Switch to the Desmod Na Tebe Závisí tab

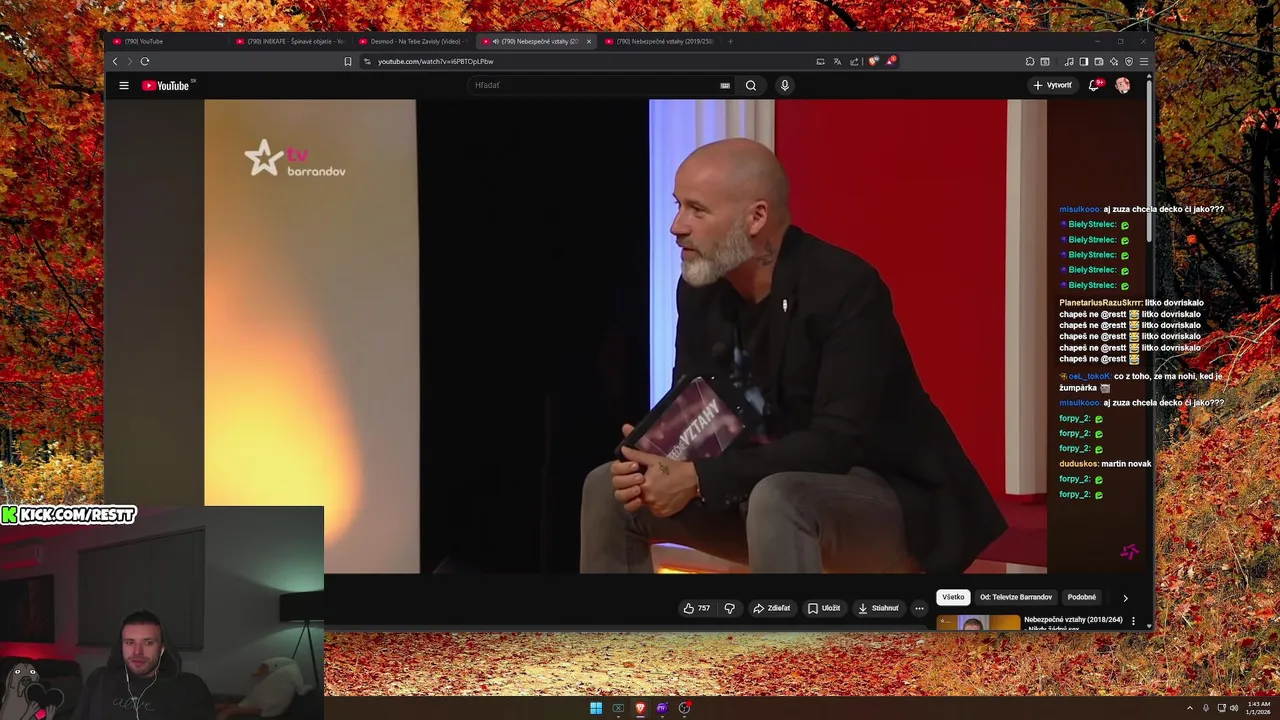pyautogui.click(x=414, y=41)
